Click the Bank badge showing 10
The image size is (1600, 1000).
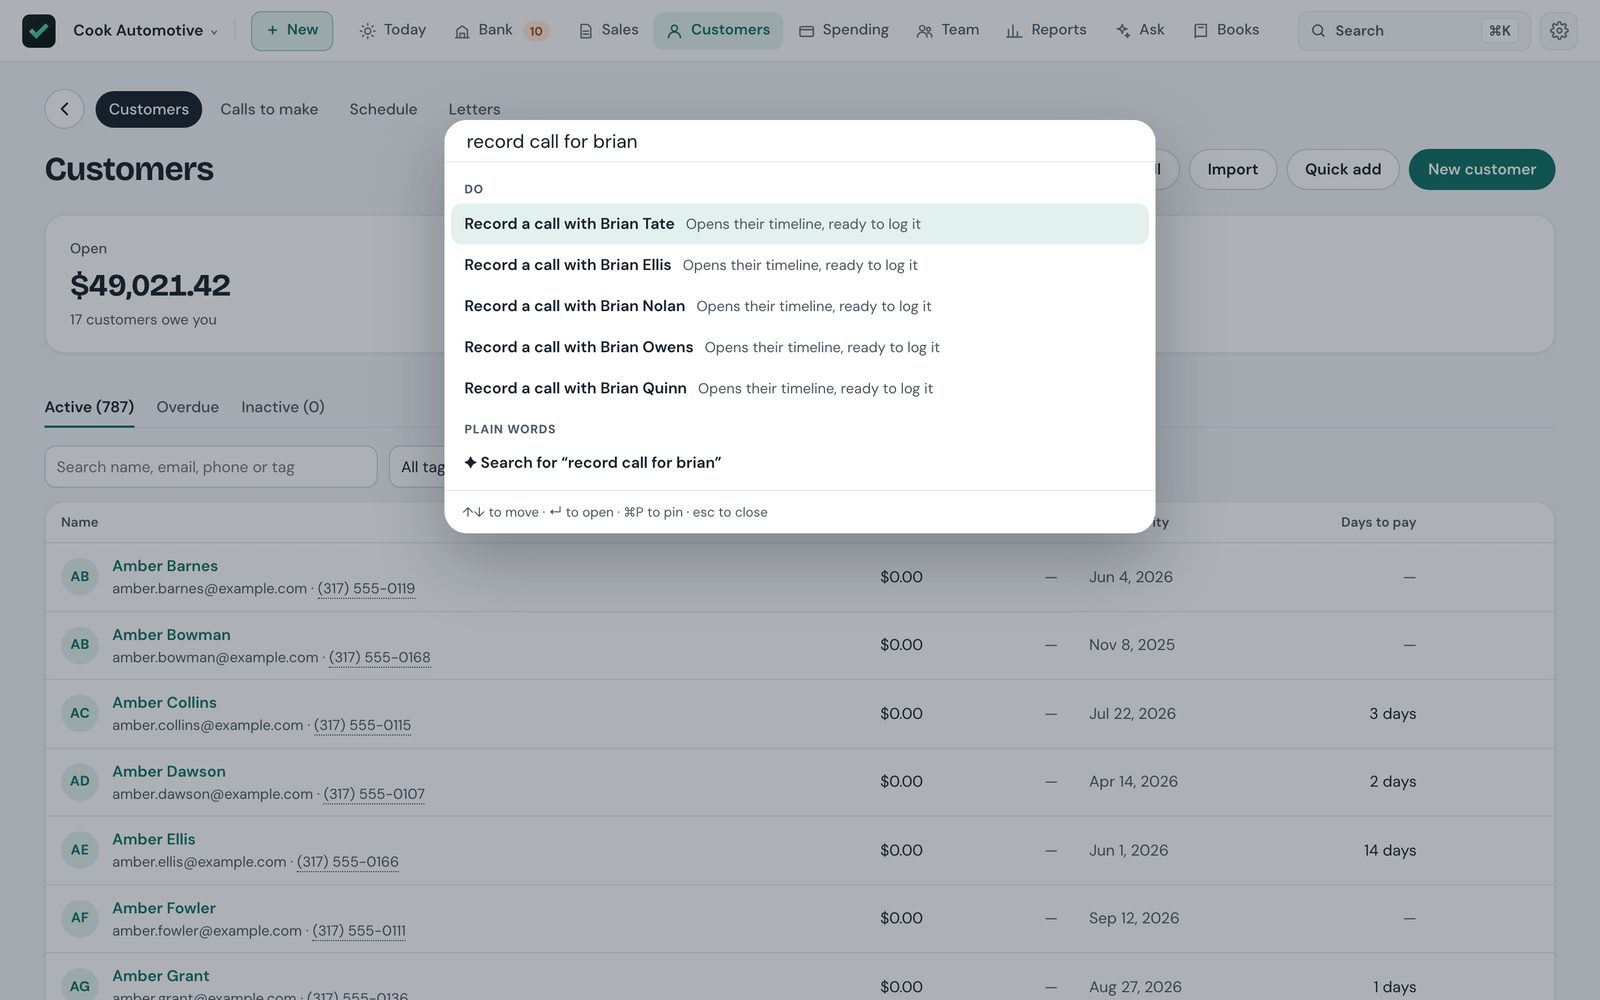coord(536,31)
